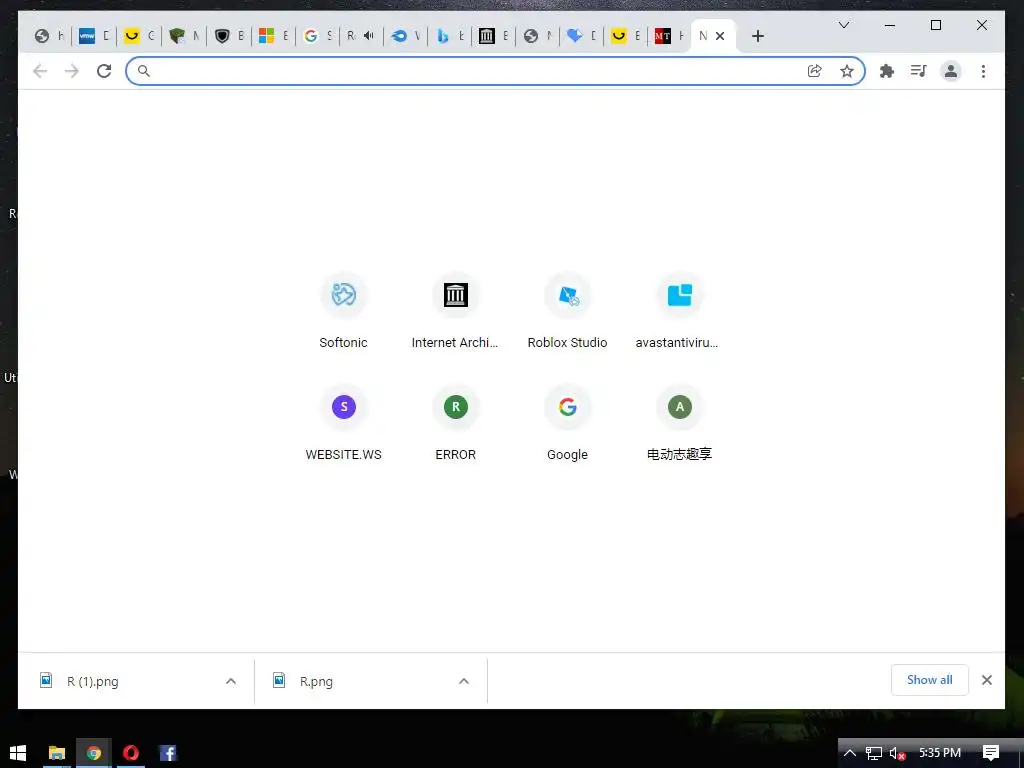Switch to the Microsoft logo tab
Viewport: 1024px width, 768px height.
pos(273,36)
